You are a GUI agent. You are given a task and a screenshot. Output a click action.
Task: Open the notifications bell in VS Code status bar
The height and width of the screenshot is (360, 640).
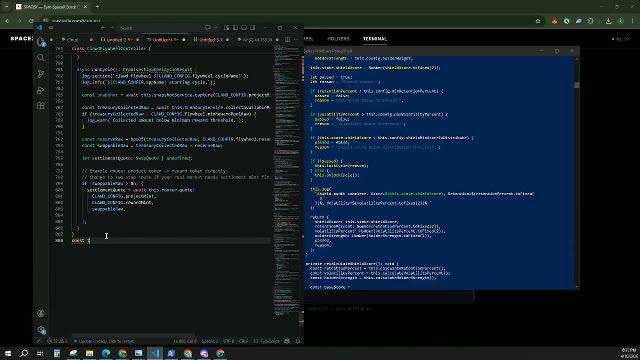(x=298, y=341)
